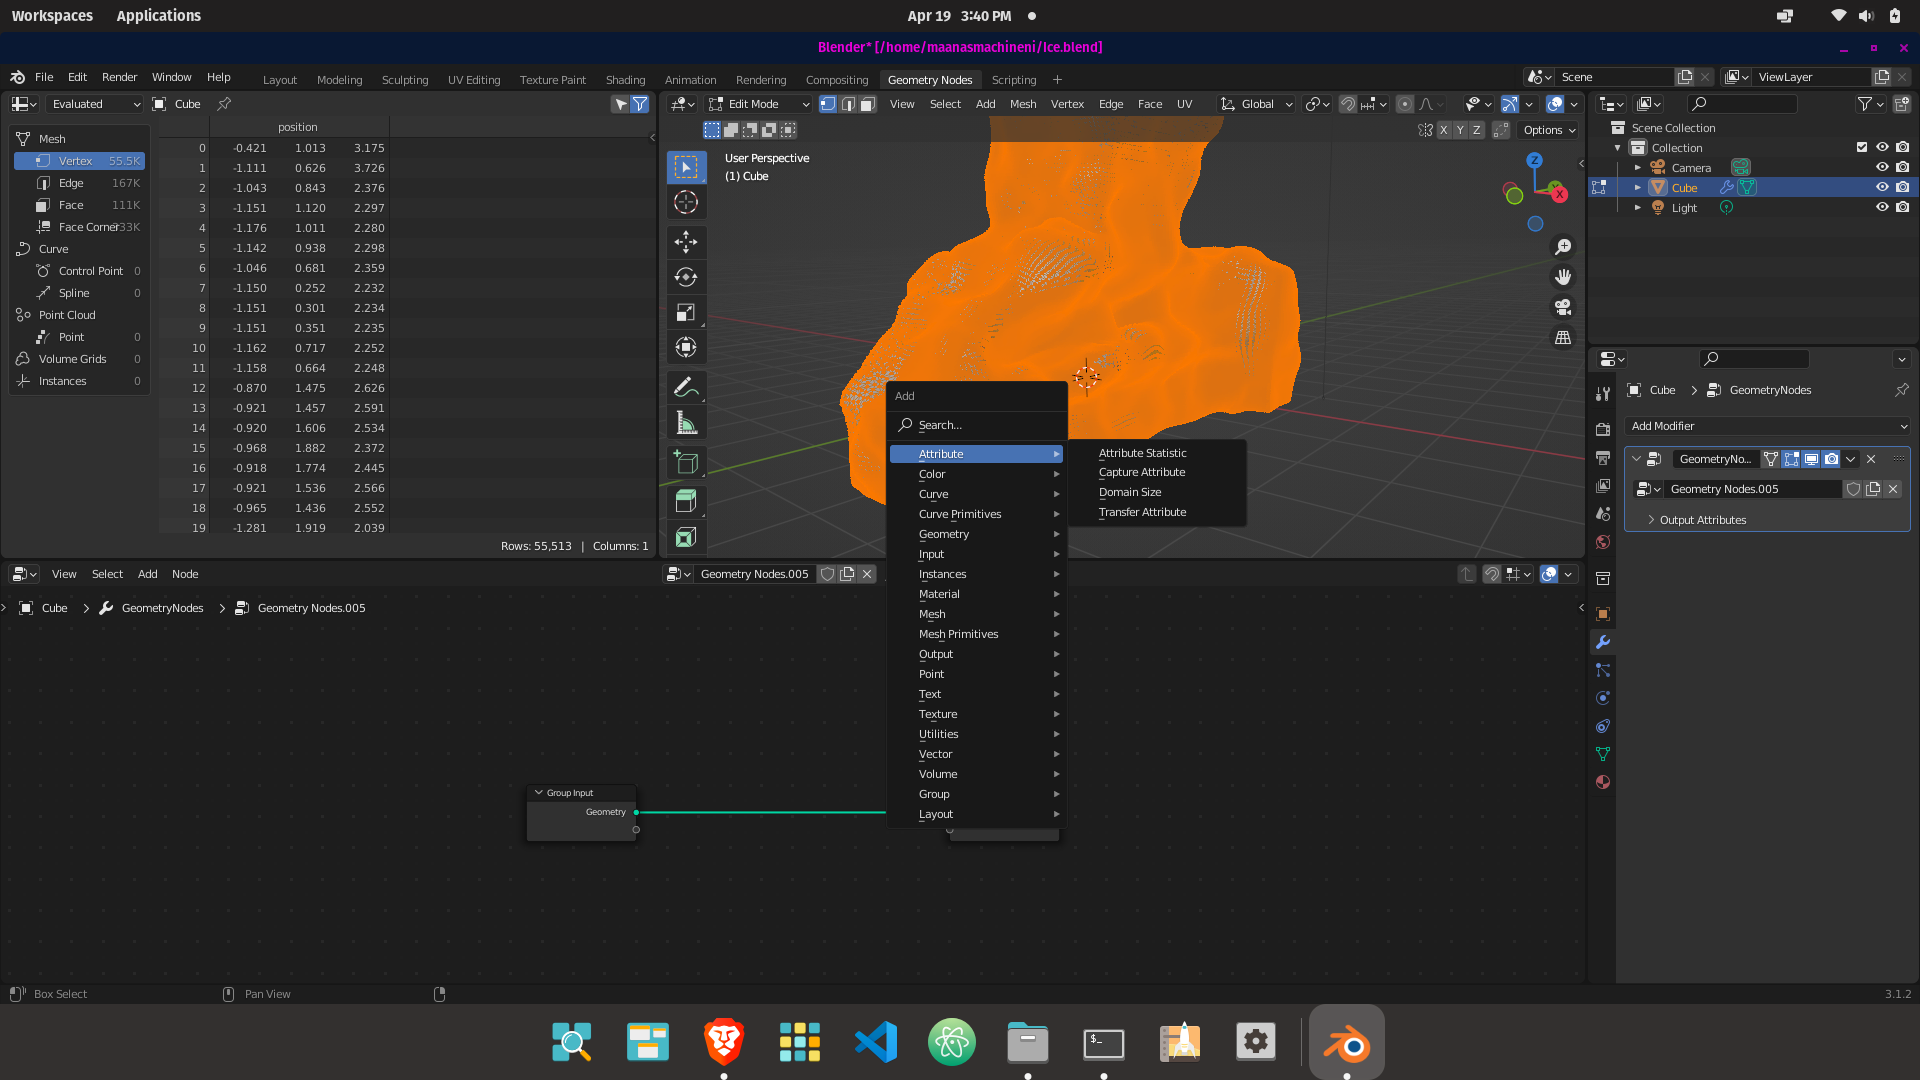Toggle Camera visibility in outliner
This screenshot has width=1920, height=1080.
tap(1882, 167)
